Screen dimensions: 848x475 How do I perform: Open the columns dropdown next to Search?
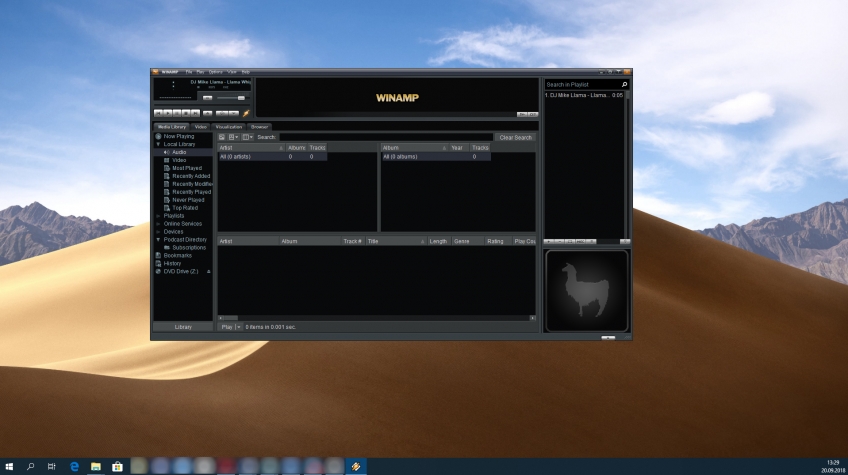tap(247, 137)
